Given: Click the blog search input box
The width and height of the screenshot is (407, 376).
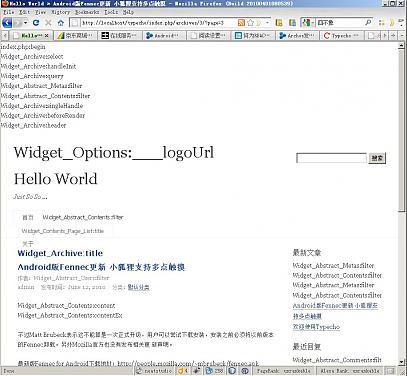Looking at the screenshot, I should click(x=331, y=158).
